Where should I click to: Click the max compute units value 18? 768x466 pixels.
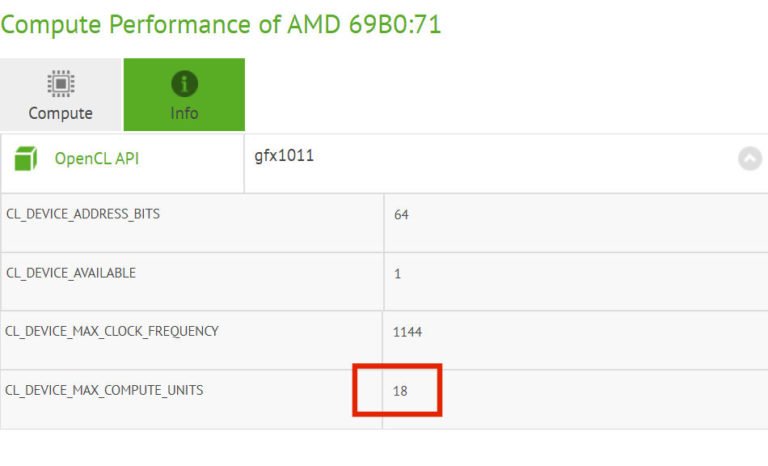click(400, 391)
